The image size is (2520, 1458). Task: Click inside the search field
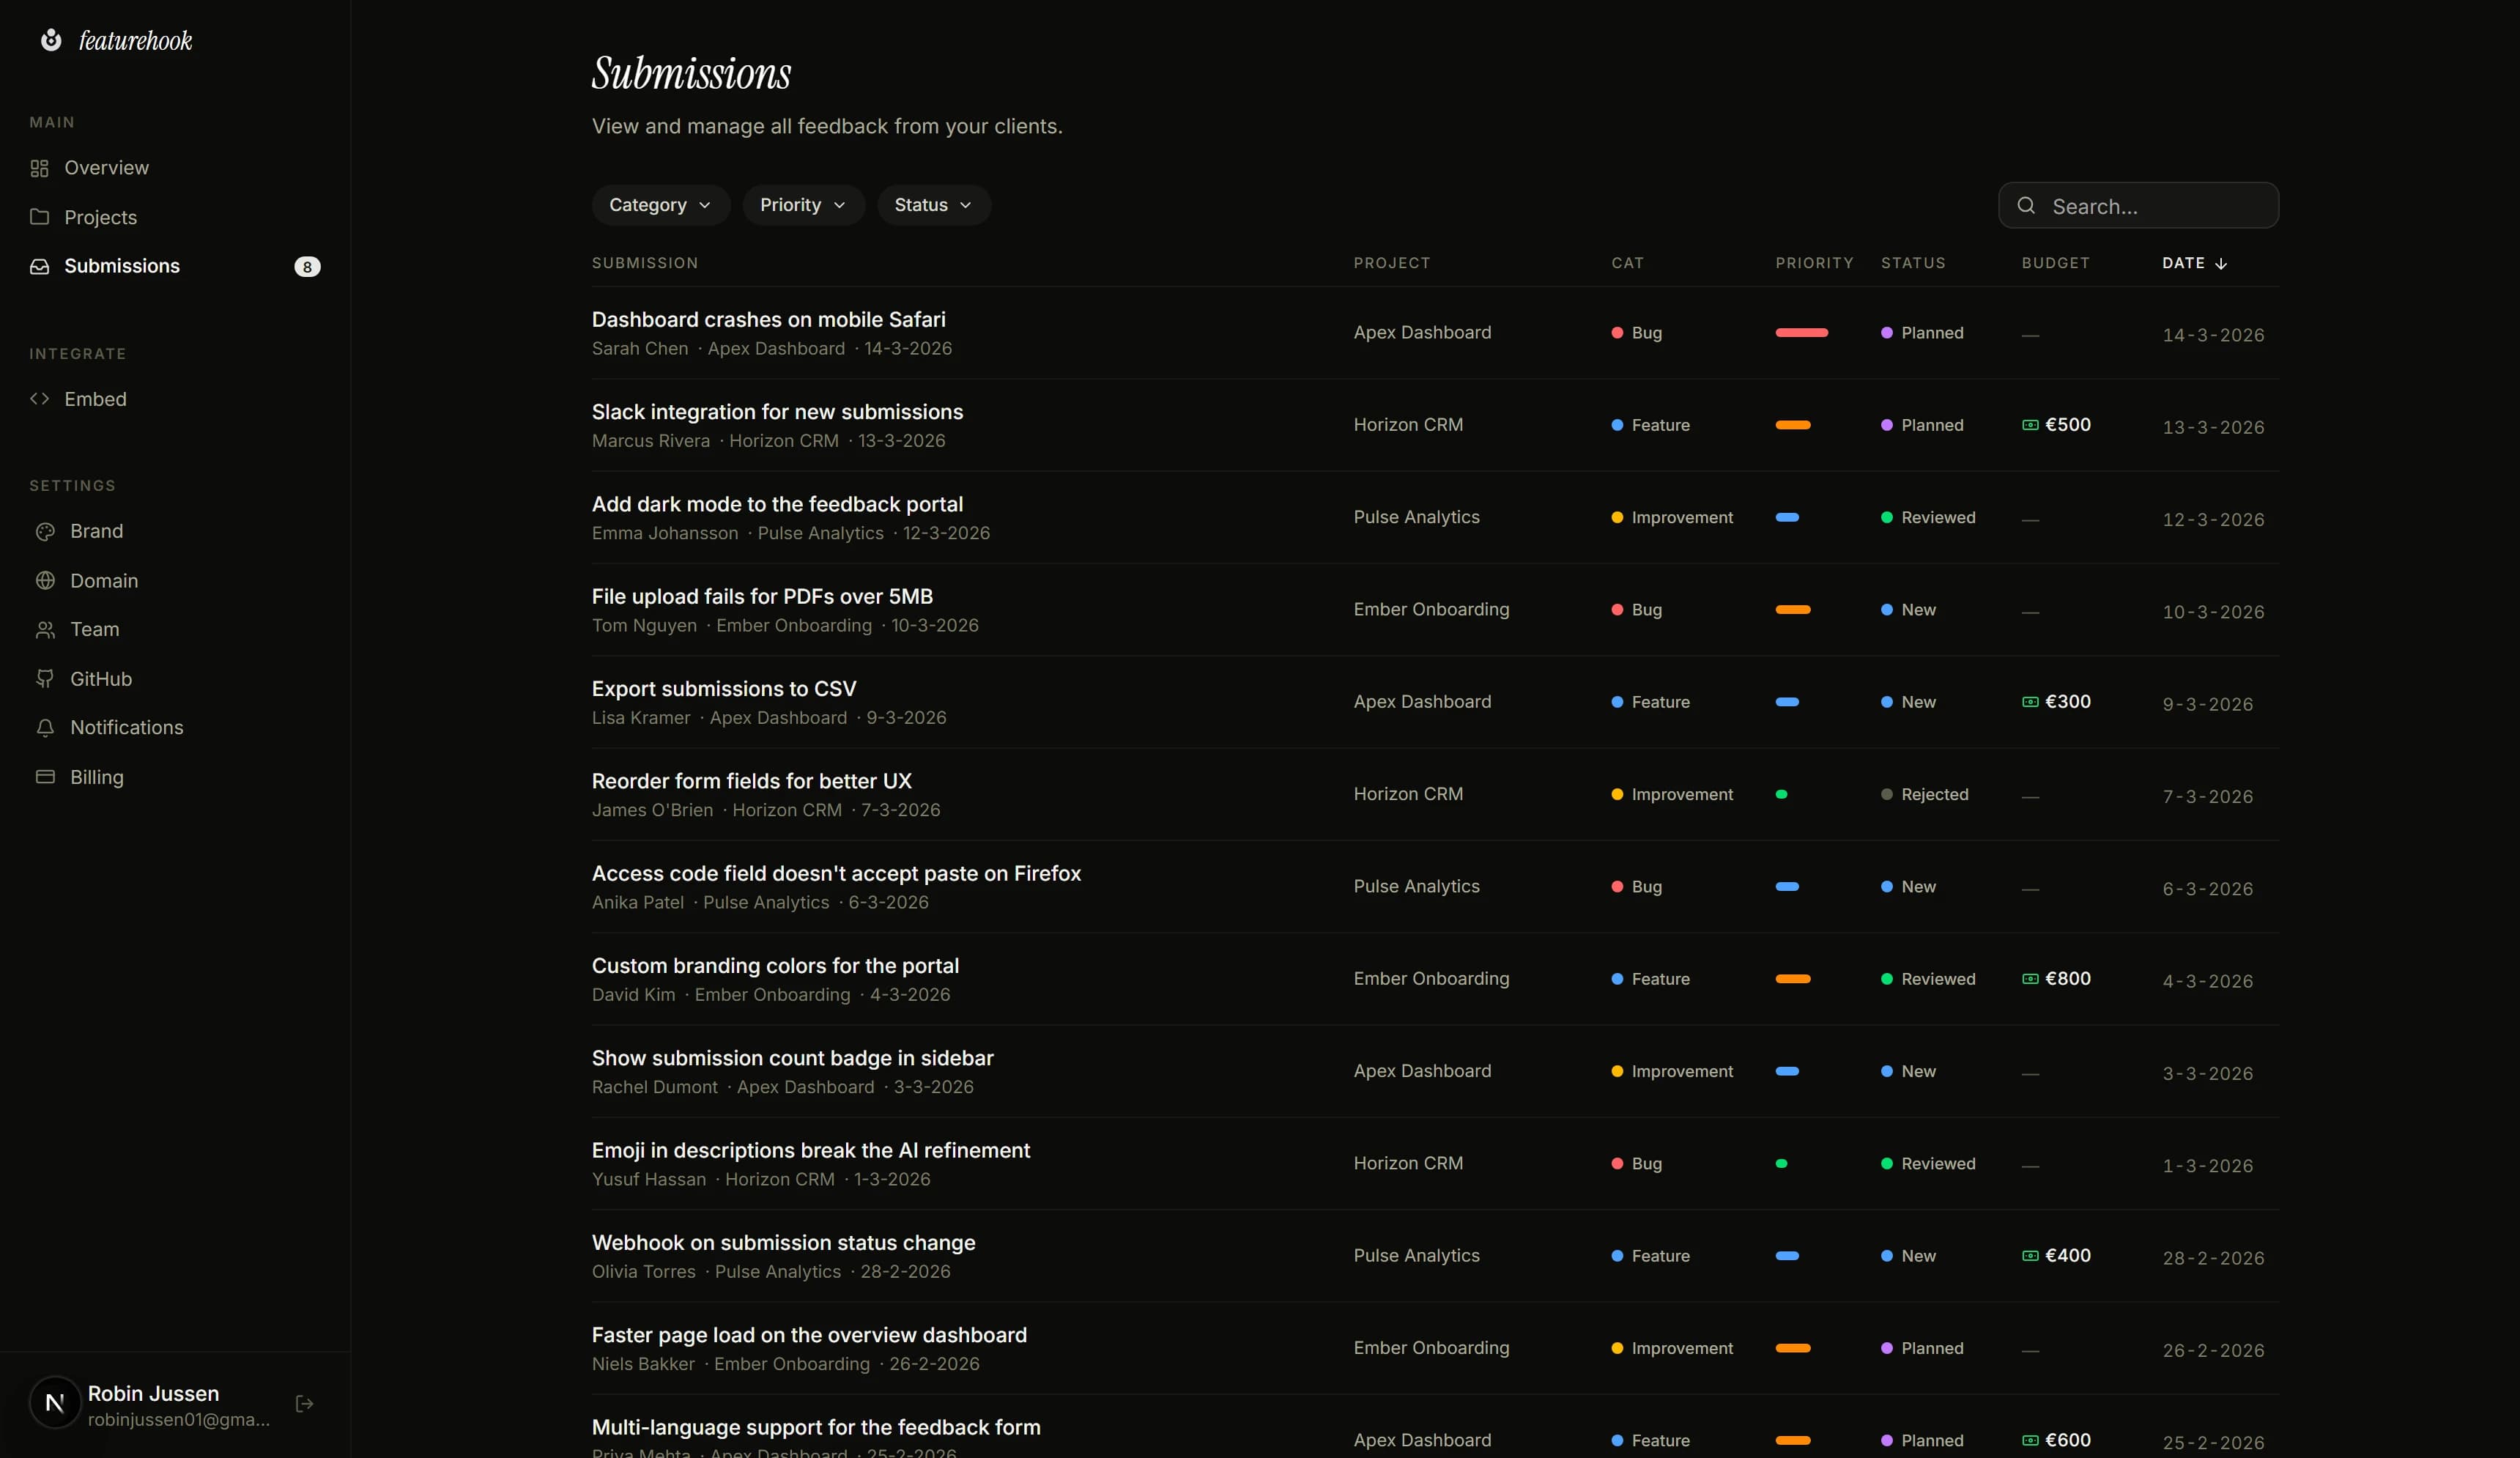2139,205
